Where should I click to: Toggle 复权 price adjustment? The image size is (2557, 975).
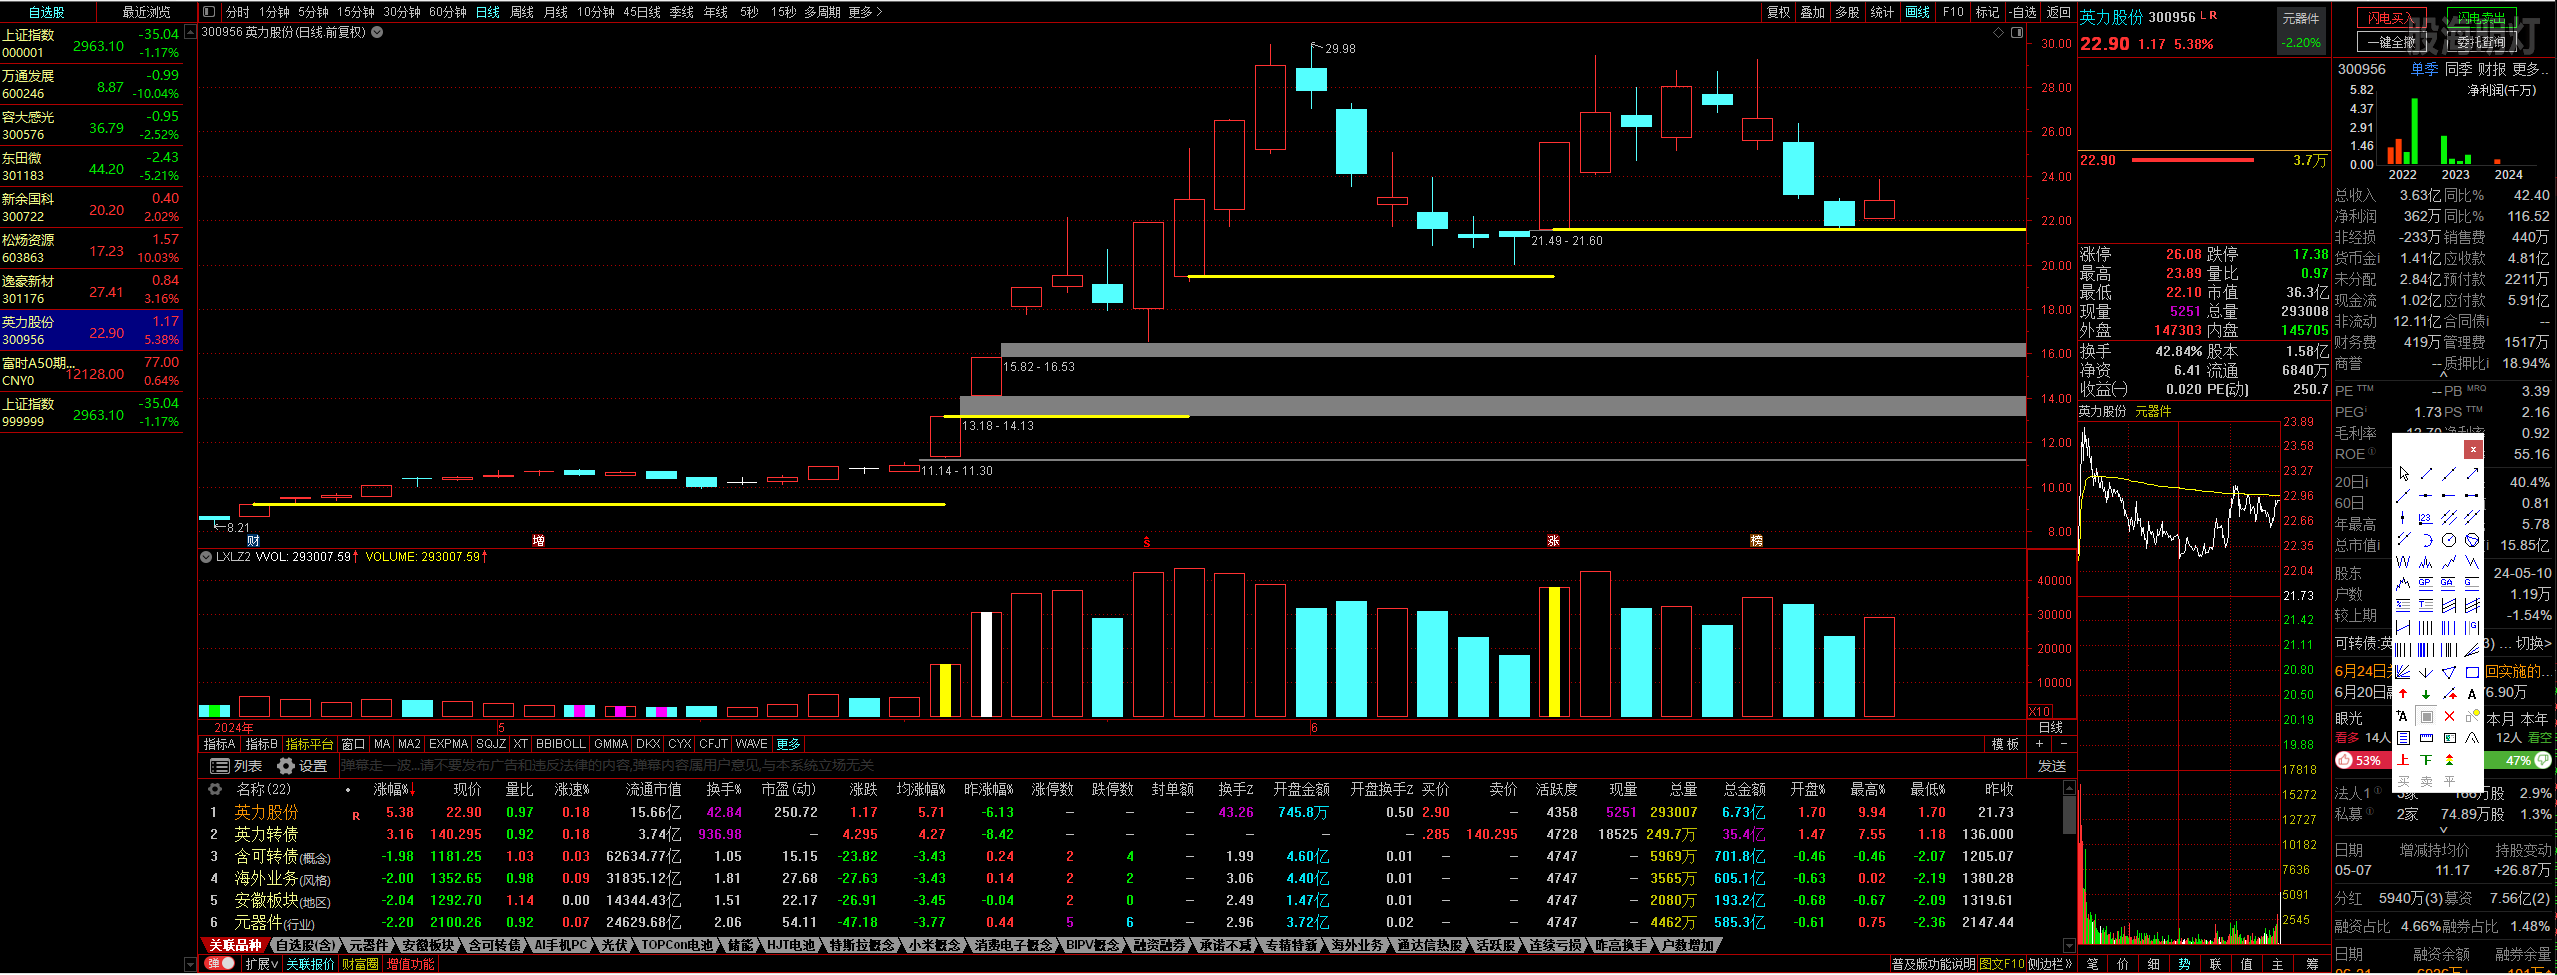[x=1778, y=12]
